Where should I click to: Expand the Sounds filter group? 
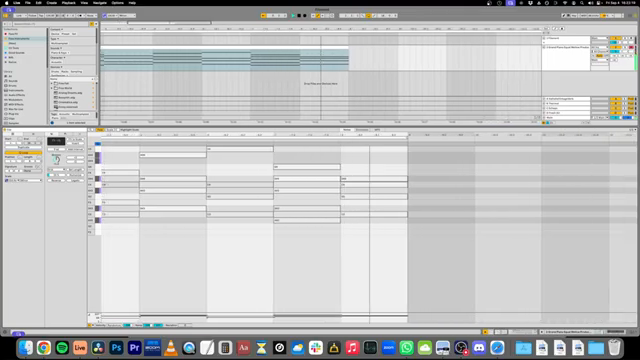pos(56,48)
